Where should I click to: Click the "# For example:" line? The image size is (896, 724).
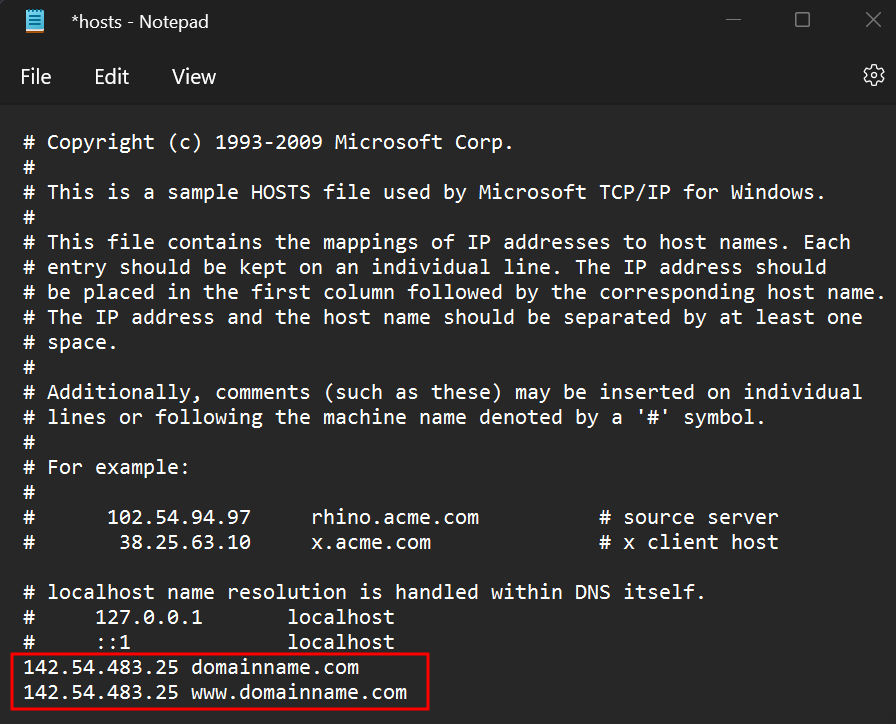[118, 467]
